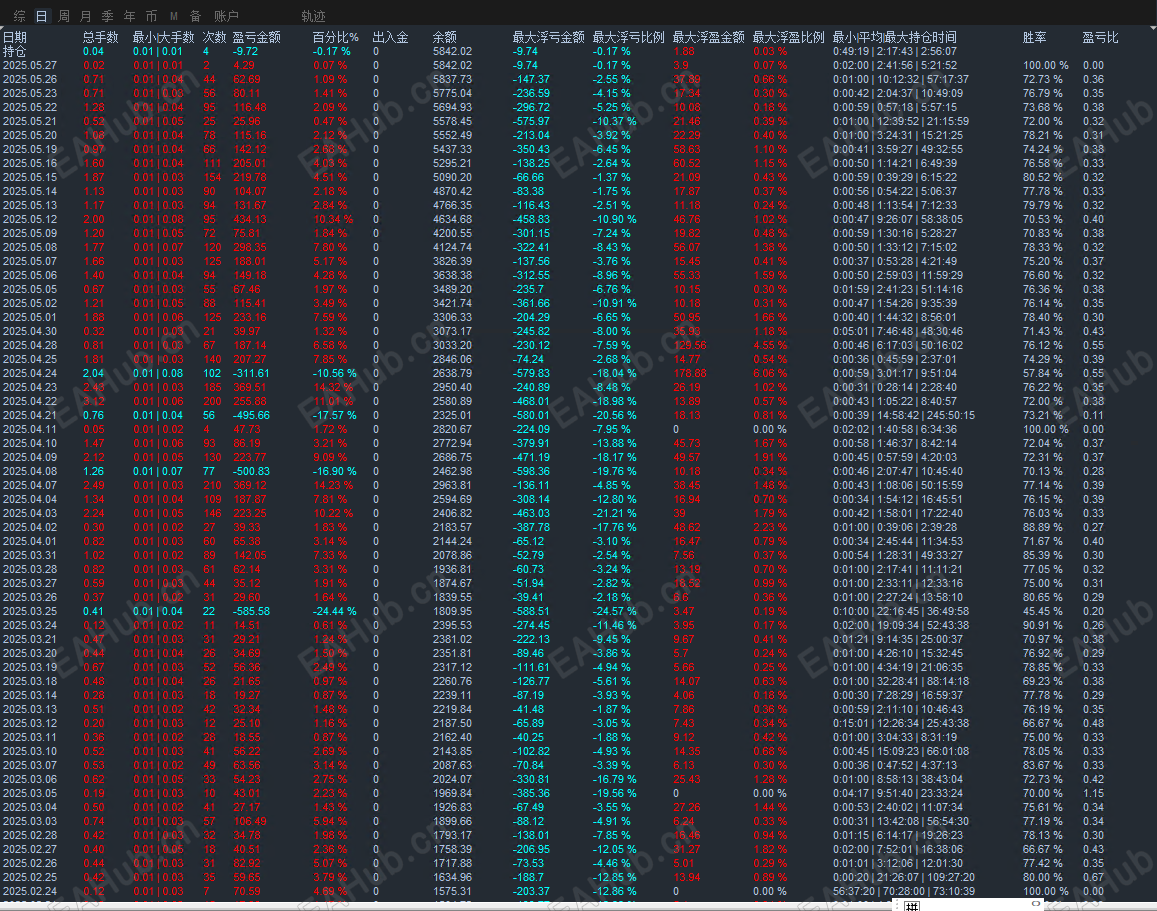Select the 持仓 open-position row label
1157x911 pixels.
(15, 51)
